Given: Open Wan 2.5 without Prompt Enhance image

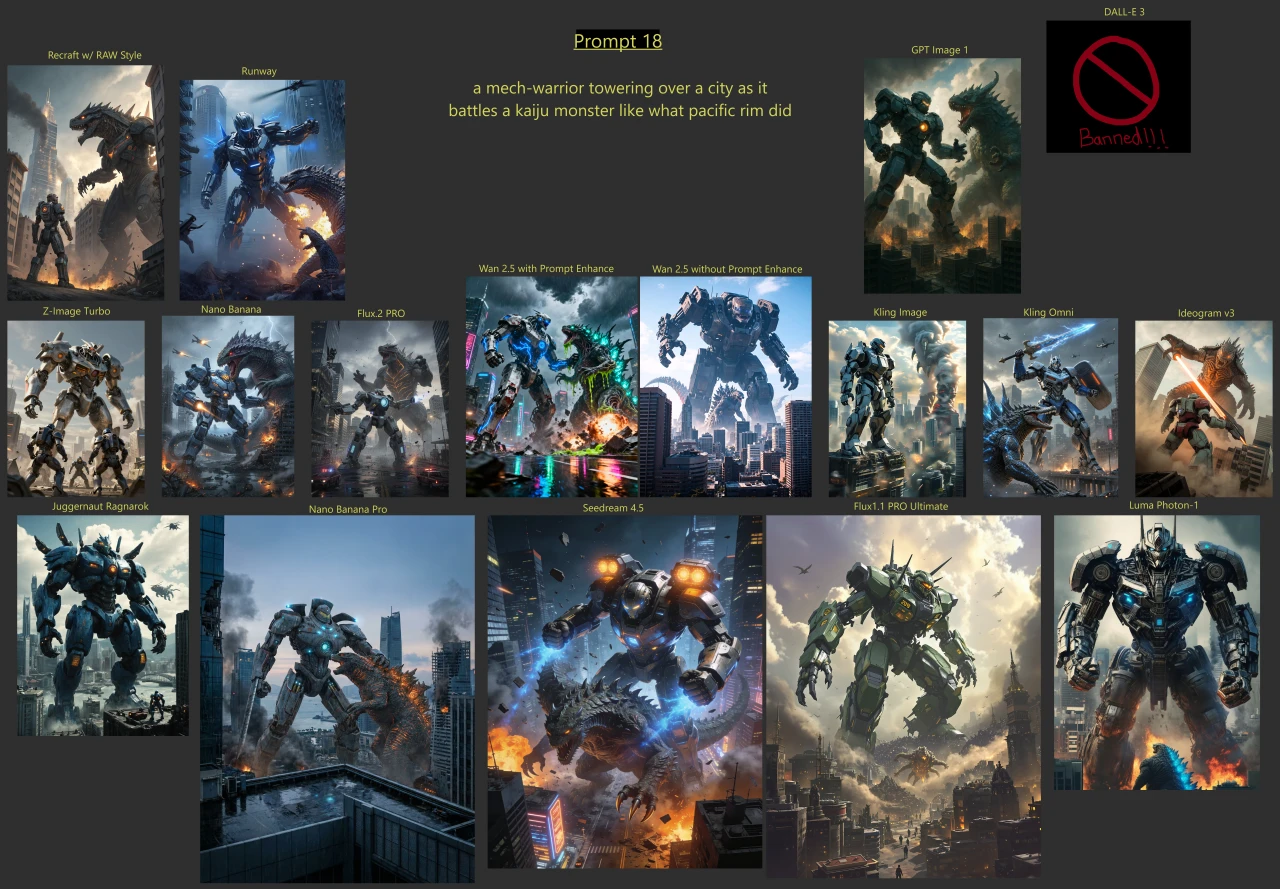Looking at the screenshot, I should [725, 388].
